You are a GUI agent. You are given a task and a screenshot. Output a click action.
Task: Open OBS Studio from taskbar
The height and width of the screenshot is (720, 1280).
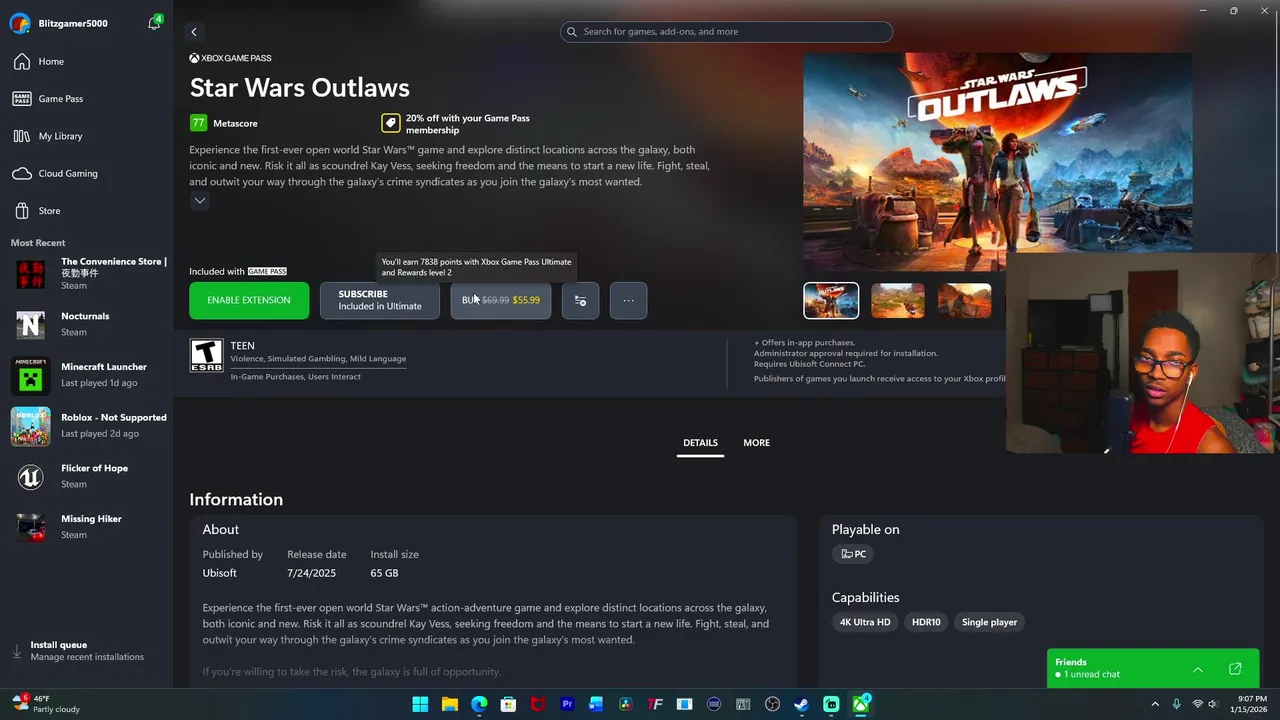click(x=772, y=704)
